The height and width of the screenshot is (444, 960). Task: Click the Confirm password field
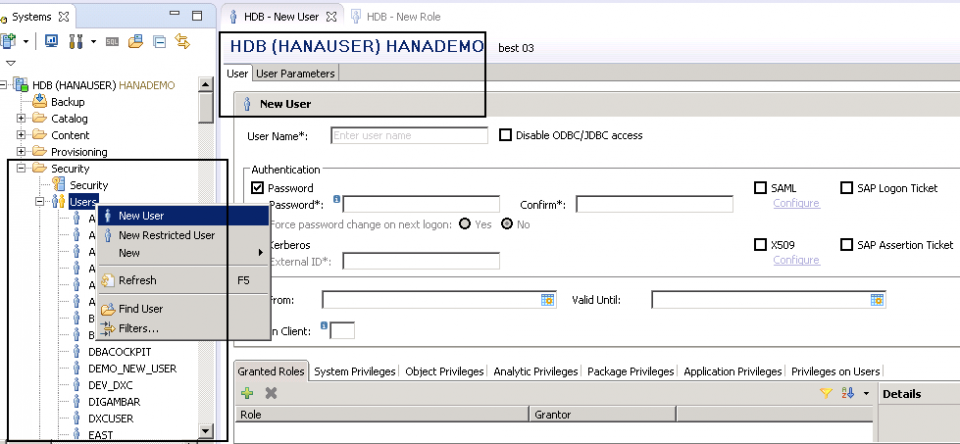pyautogui.click(x=654, y=204)
